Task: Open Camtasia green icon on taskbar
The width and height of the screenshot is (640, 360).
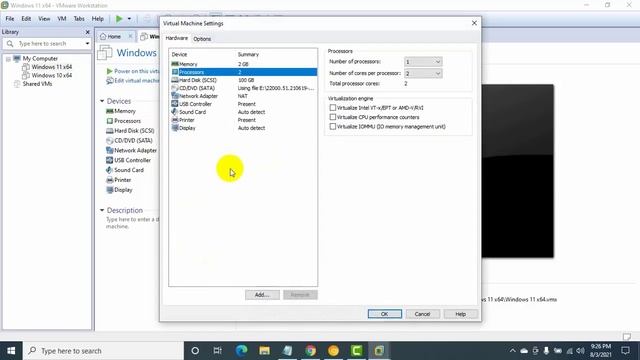Action: pyautogui.click(x=356, y=351)
